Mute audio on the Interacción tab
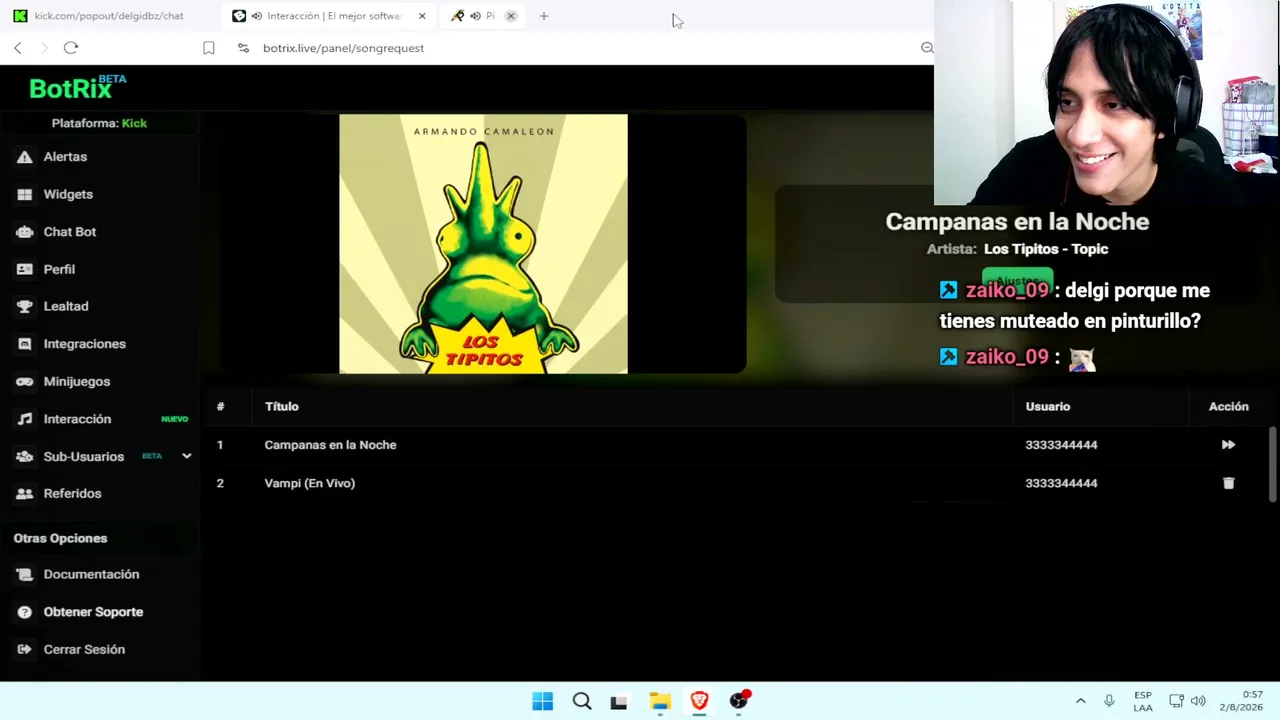 [x=257, y=16]
